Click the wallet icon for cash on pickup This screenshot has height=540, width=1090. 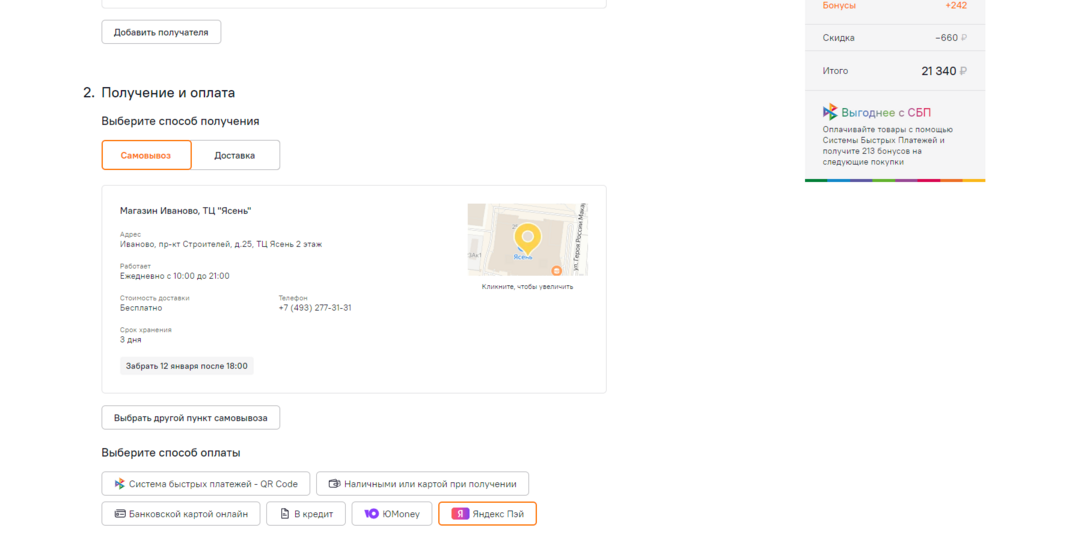334,484
